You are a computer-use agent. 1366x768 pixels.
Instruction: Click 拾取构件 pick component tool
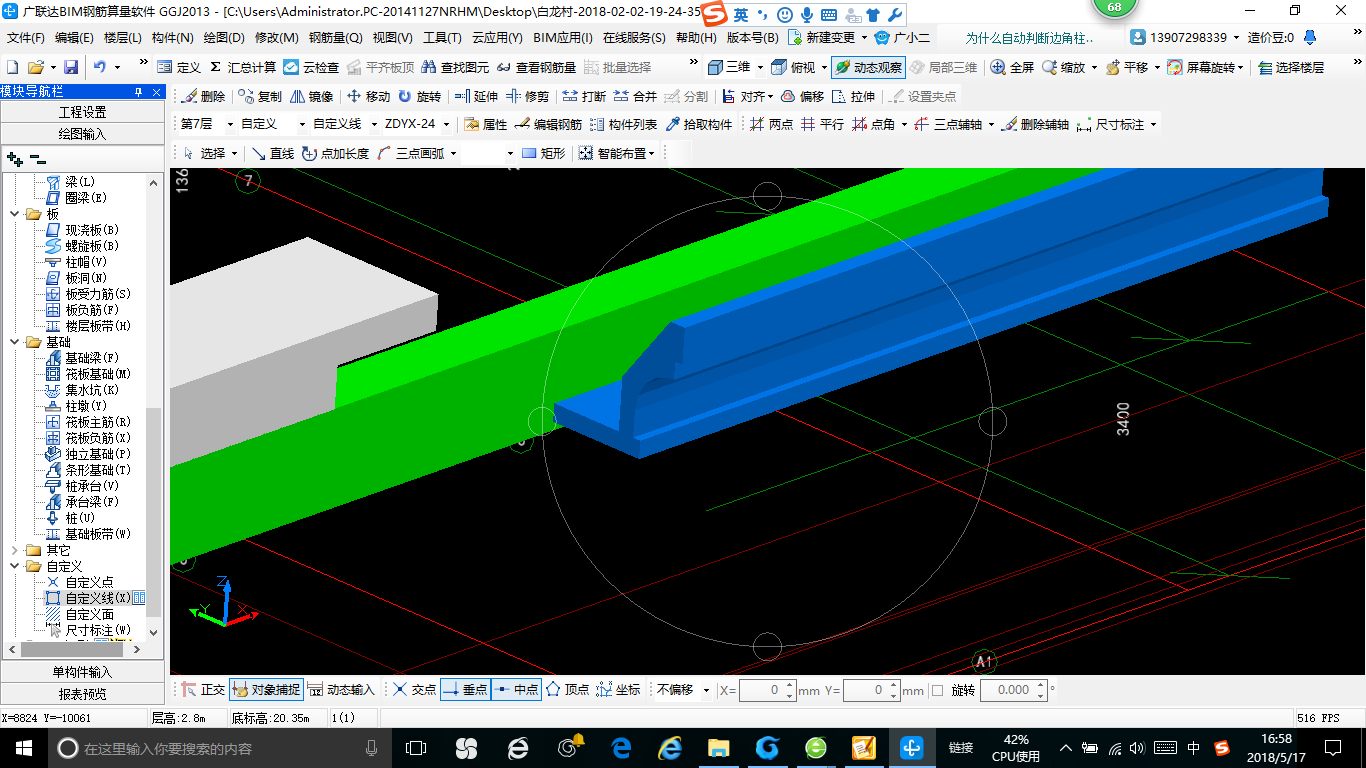(x=698, y=124)
